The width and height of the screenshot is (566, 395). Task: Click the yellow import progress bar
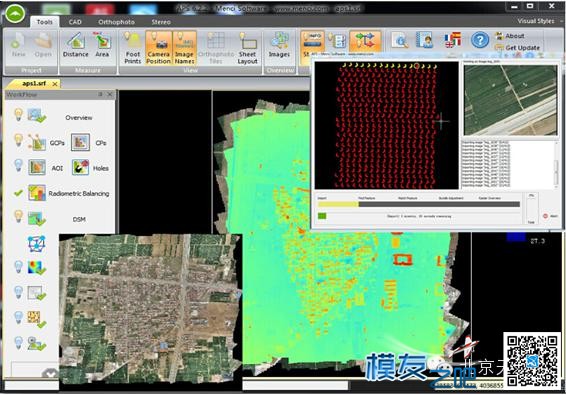[x=338, y=204]
